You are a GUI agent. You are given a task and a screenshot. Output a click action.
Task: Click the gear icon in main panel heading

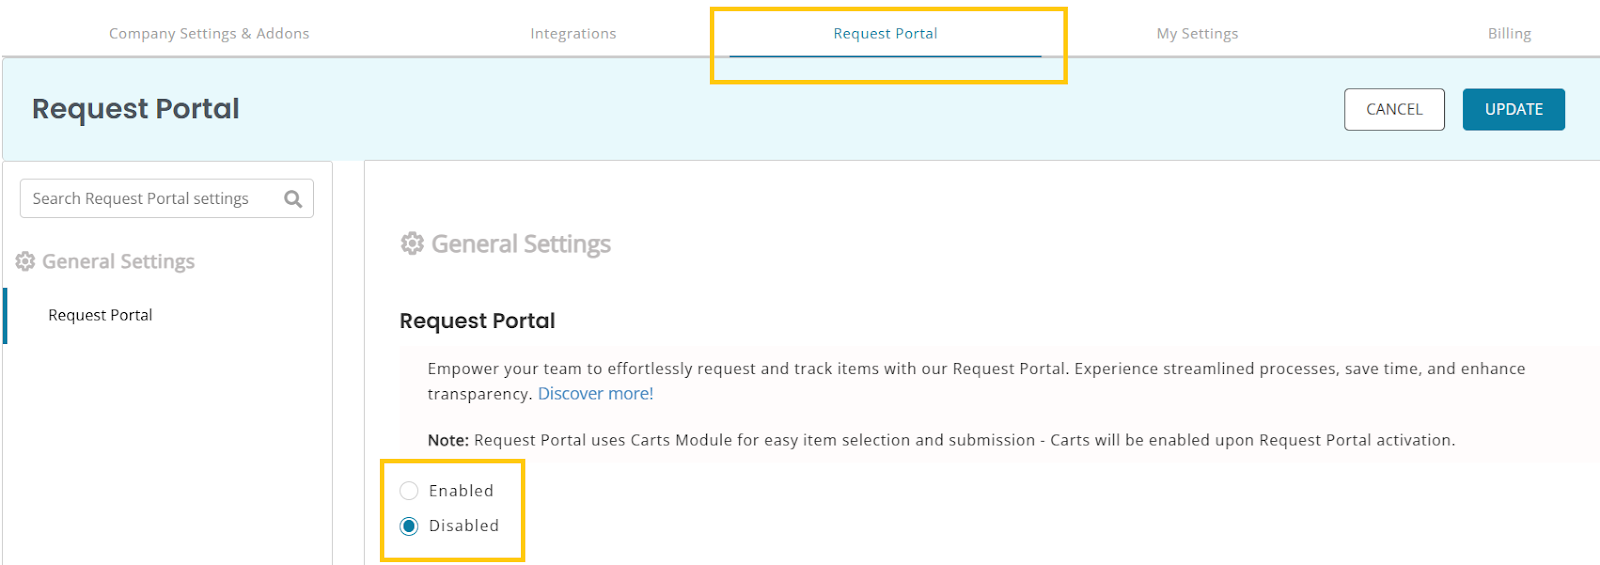tap(412, 244)
